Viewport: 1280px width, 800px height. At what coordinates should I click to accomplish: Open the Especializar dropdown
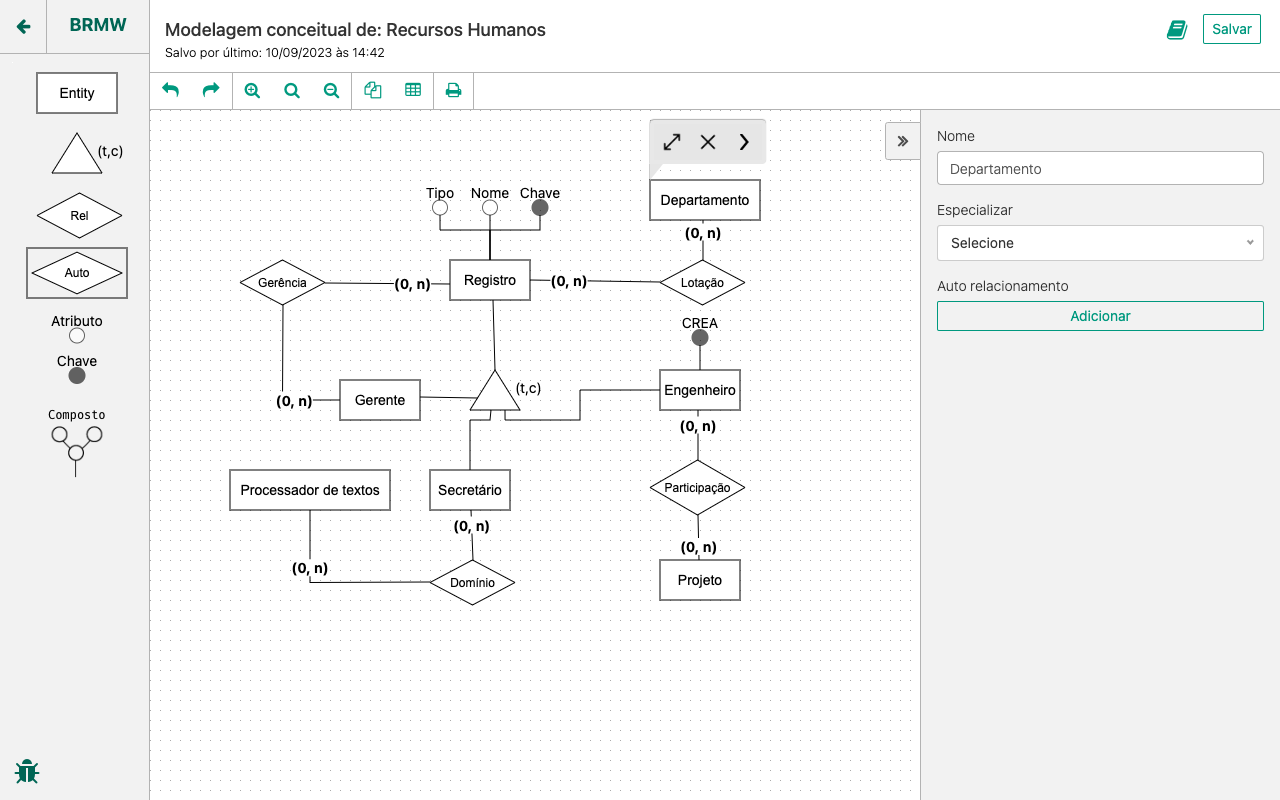(1100, 243)
